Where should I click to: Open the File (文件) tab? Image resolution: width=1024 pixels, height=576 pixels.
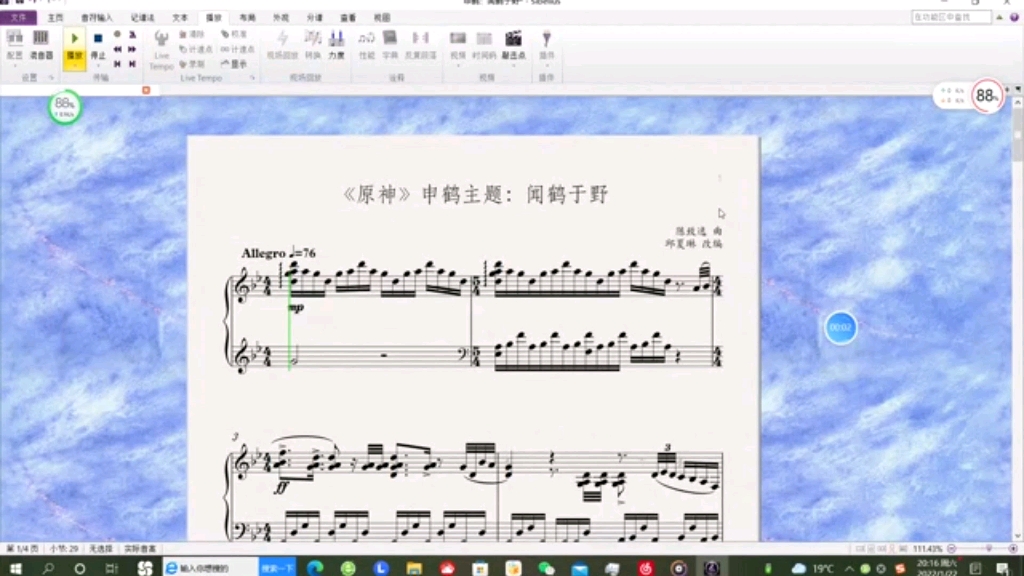(18, 18)
